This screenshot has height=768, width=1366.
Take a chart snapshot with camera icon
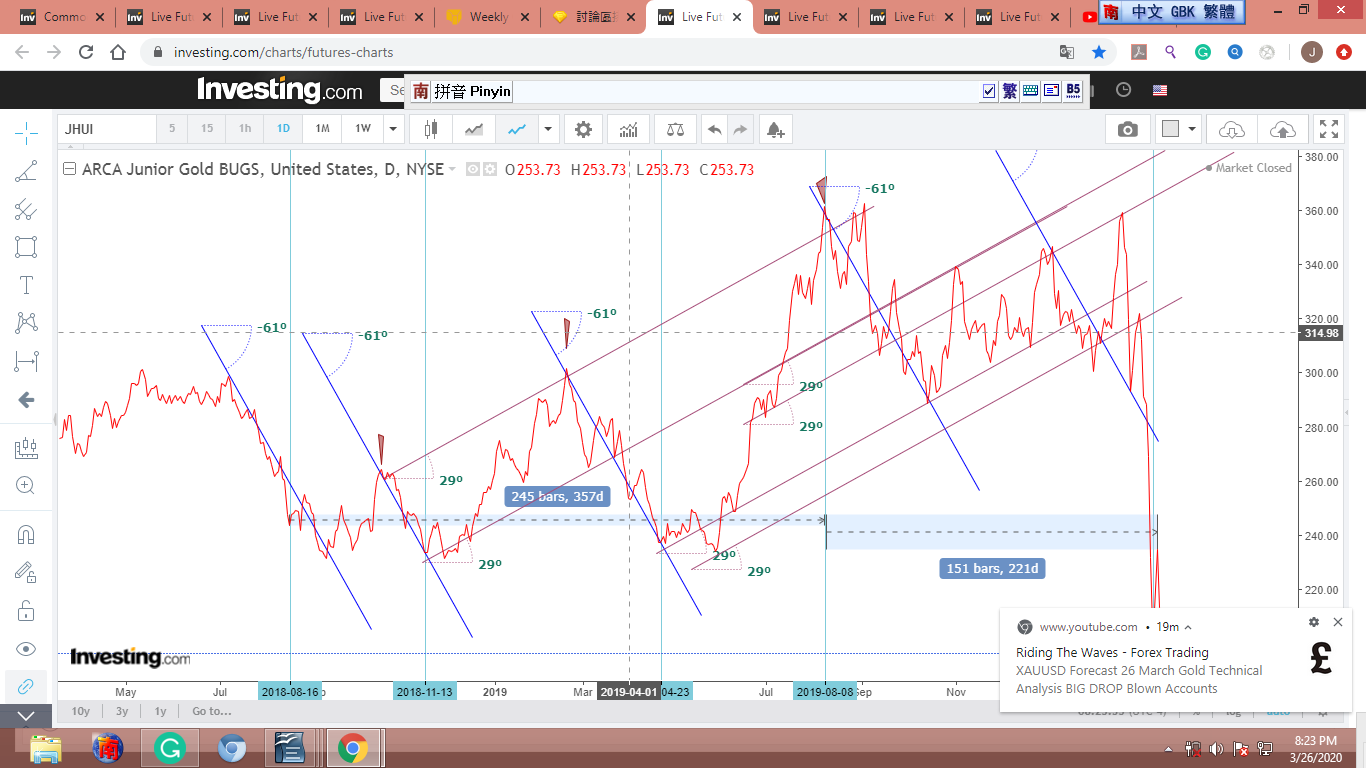[x=1127, y=129]
